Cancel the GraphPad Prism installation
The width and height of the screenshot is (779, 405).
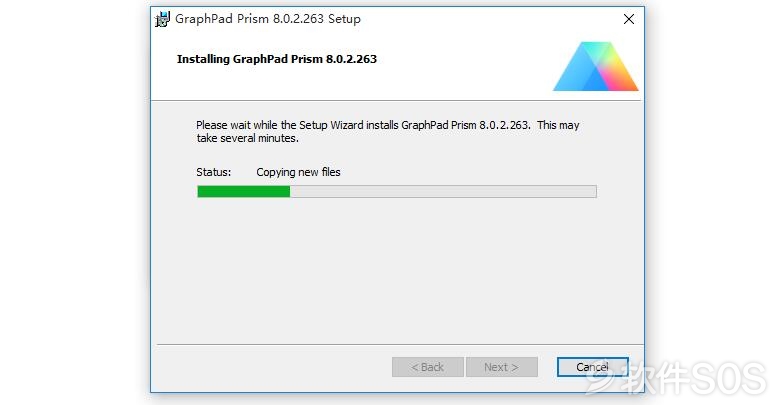(x=592, y=367)
